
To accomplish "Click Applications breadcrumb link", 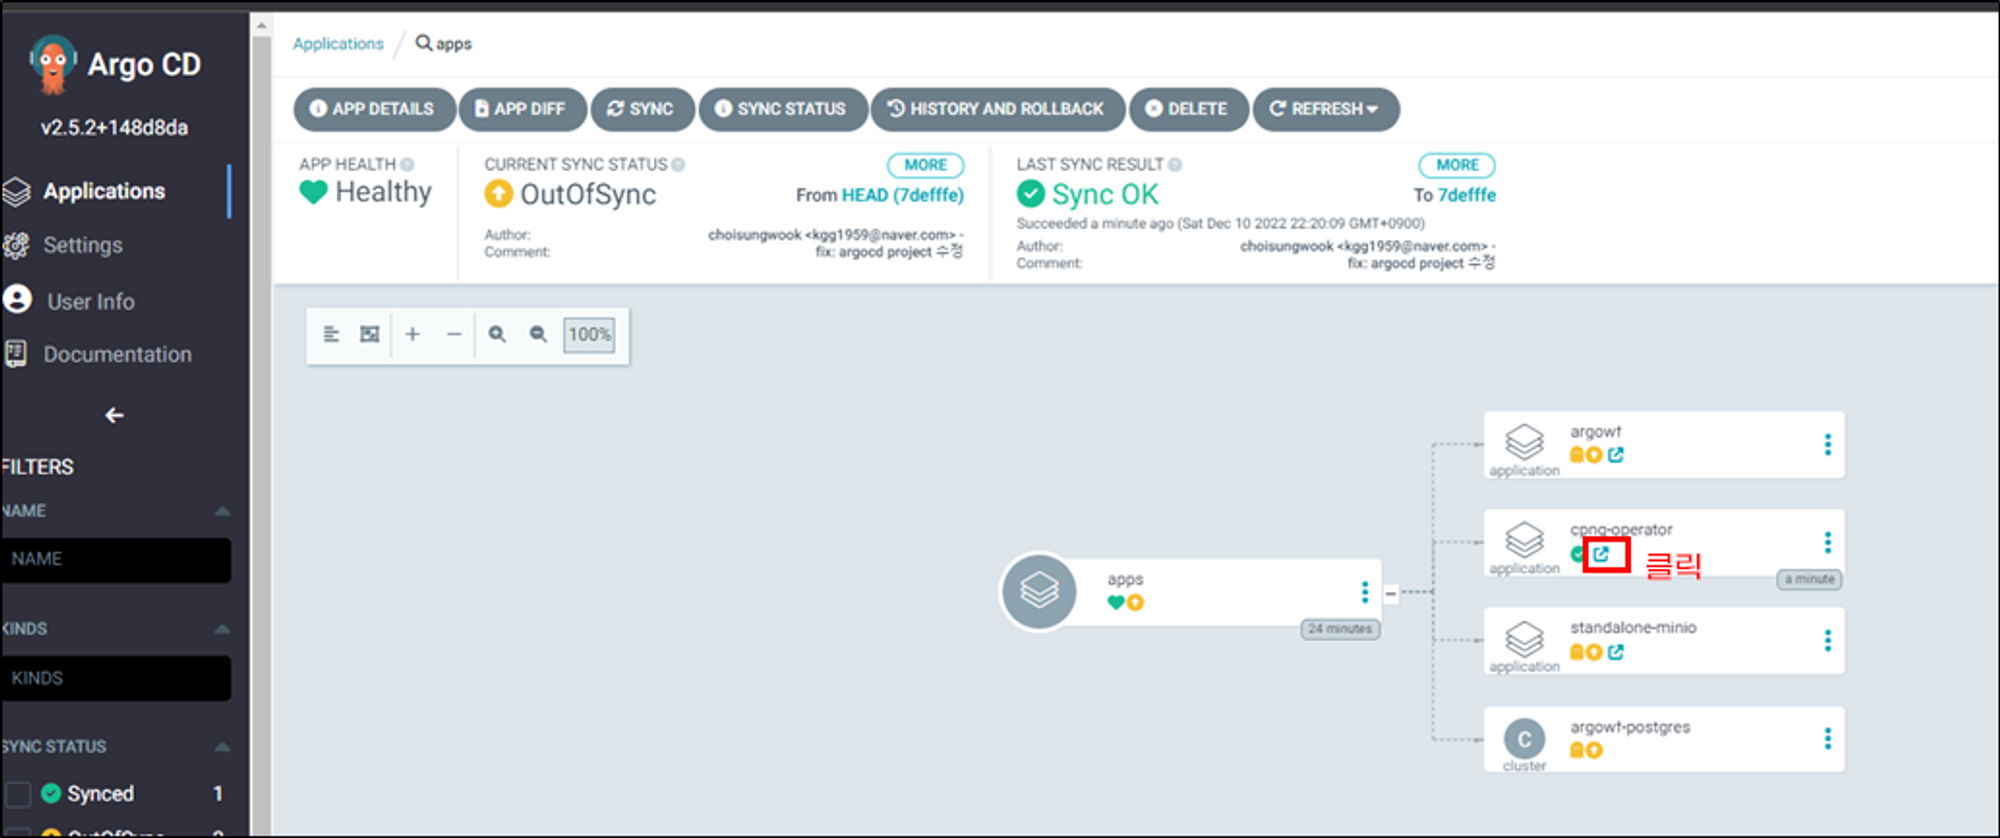I will 338,44.
